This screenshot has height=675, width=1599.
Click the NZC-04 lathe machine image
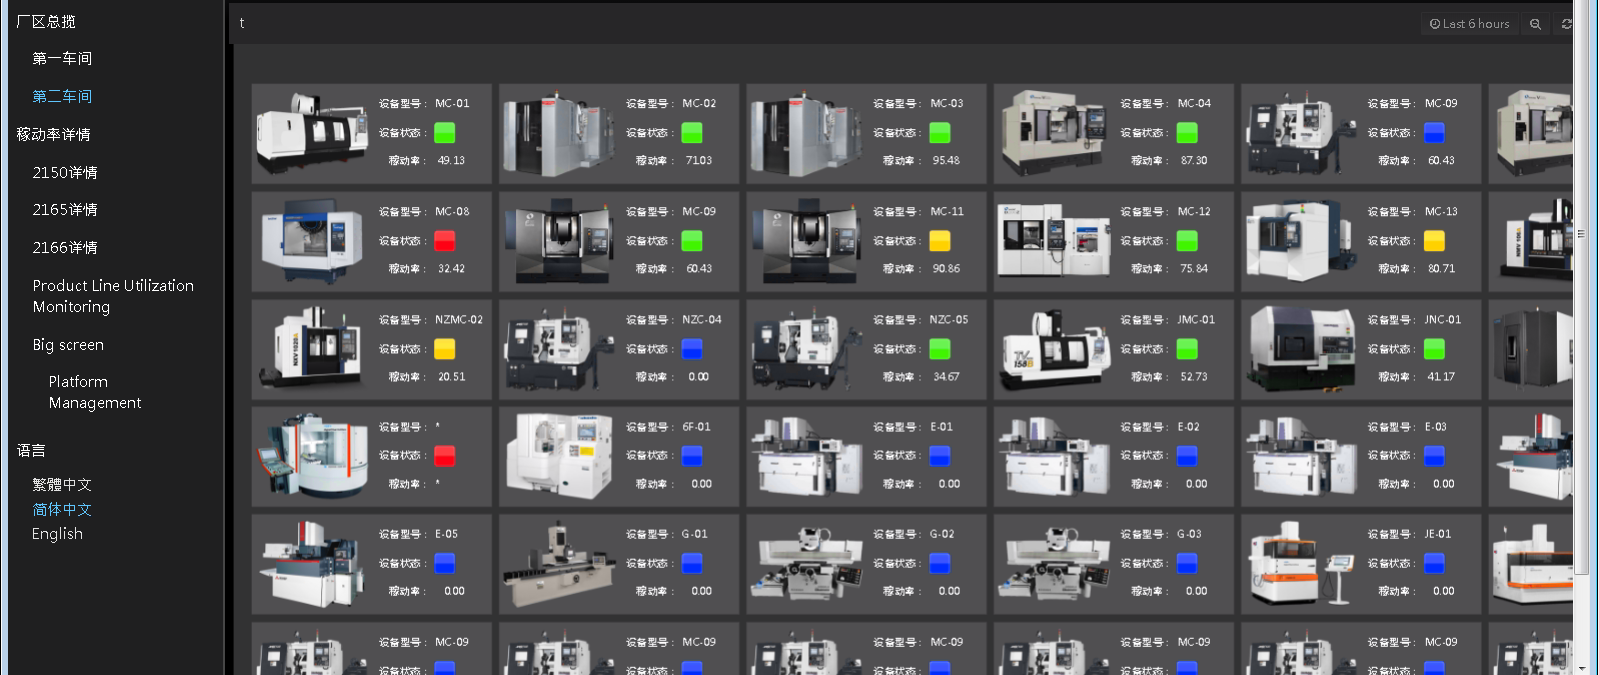559,349
